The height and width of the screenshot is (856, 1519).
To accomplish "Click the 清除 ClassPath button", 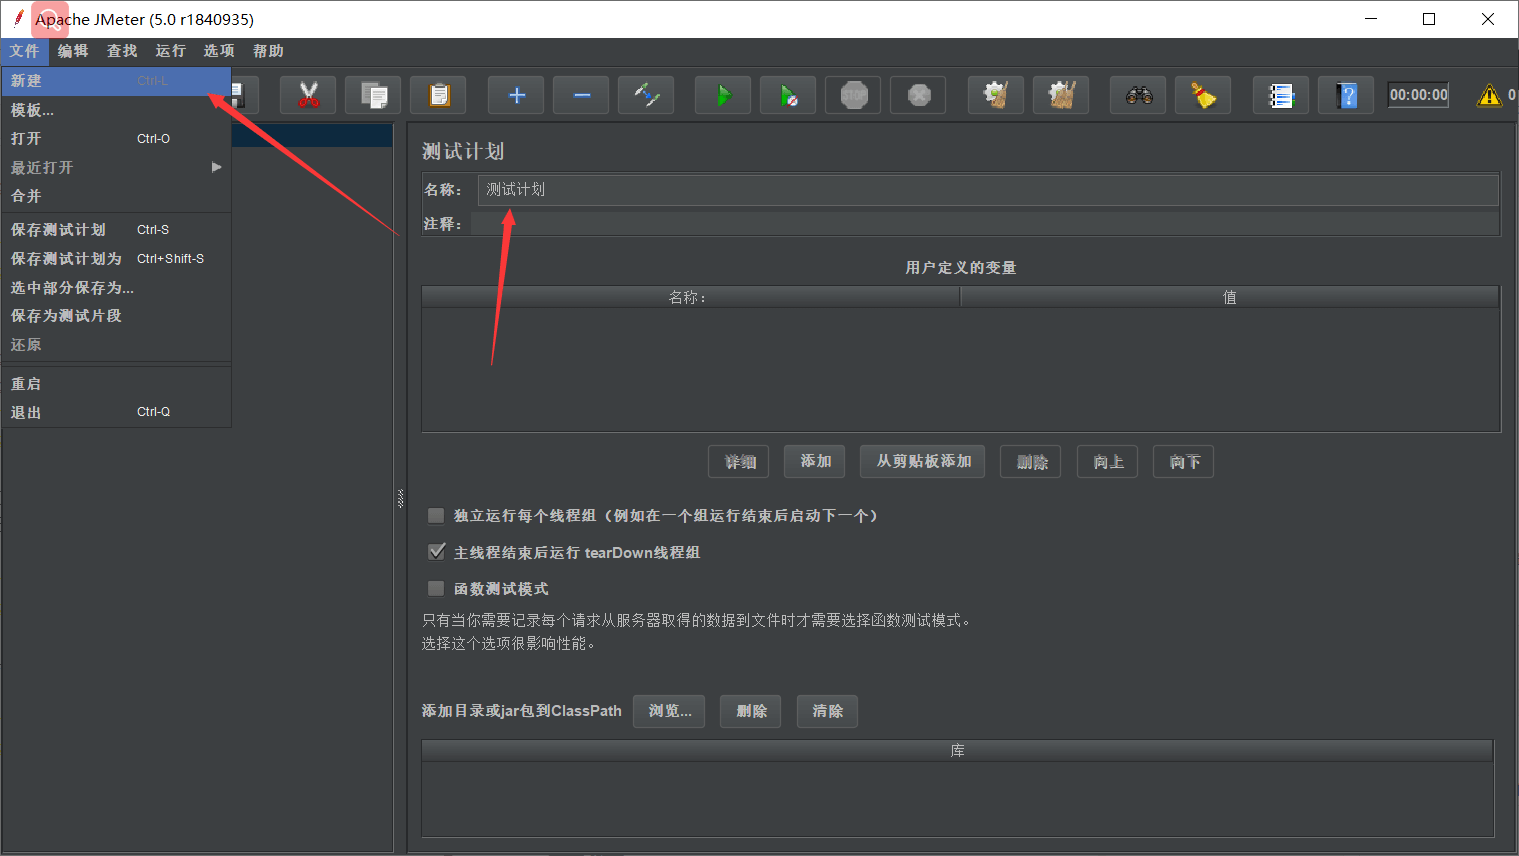I will pos(827,711).
